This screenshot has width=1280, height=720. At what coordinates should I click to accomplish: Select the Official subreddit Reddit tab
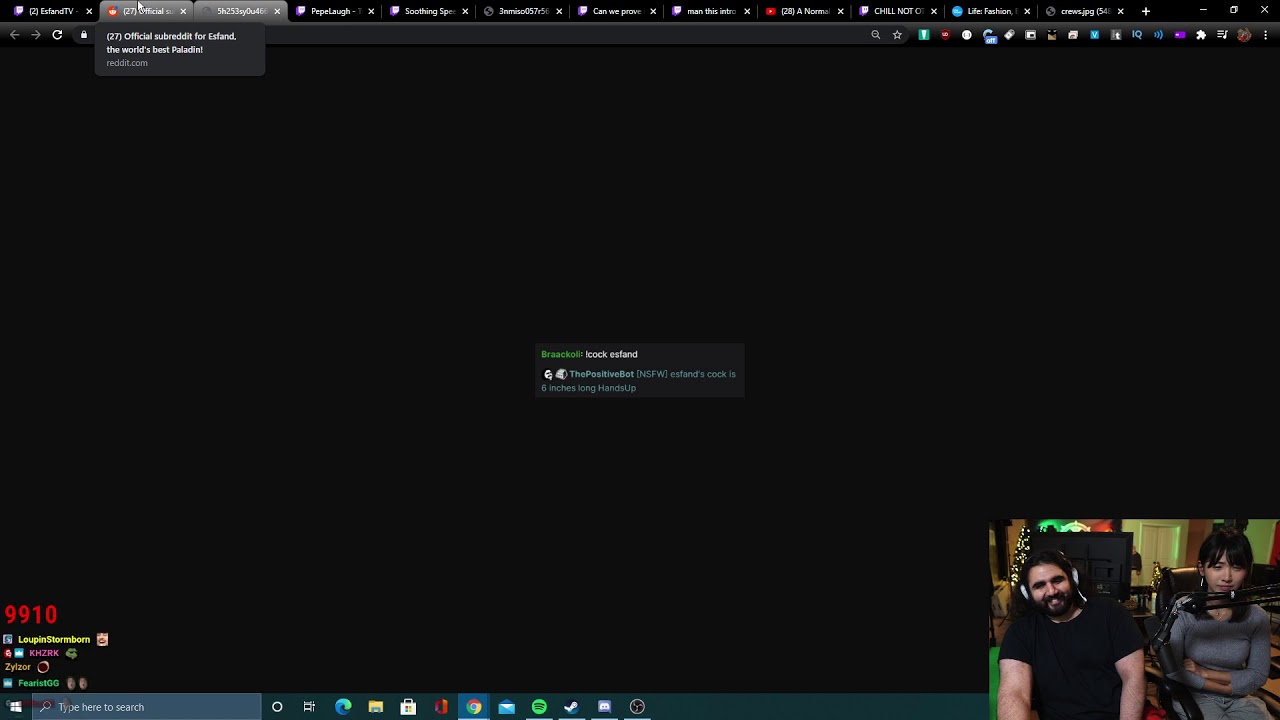(x=146, y=11)
